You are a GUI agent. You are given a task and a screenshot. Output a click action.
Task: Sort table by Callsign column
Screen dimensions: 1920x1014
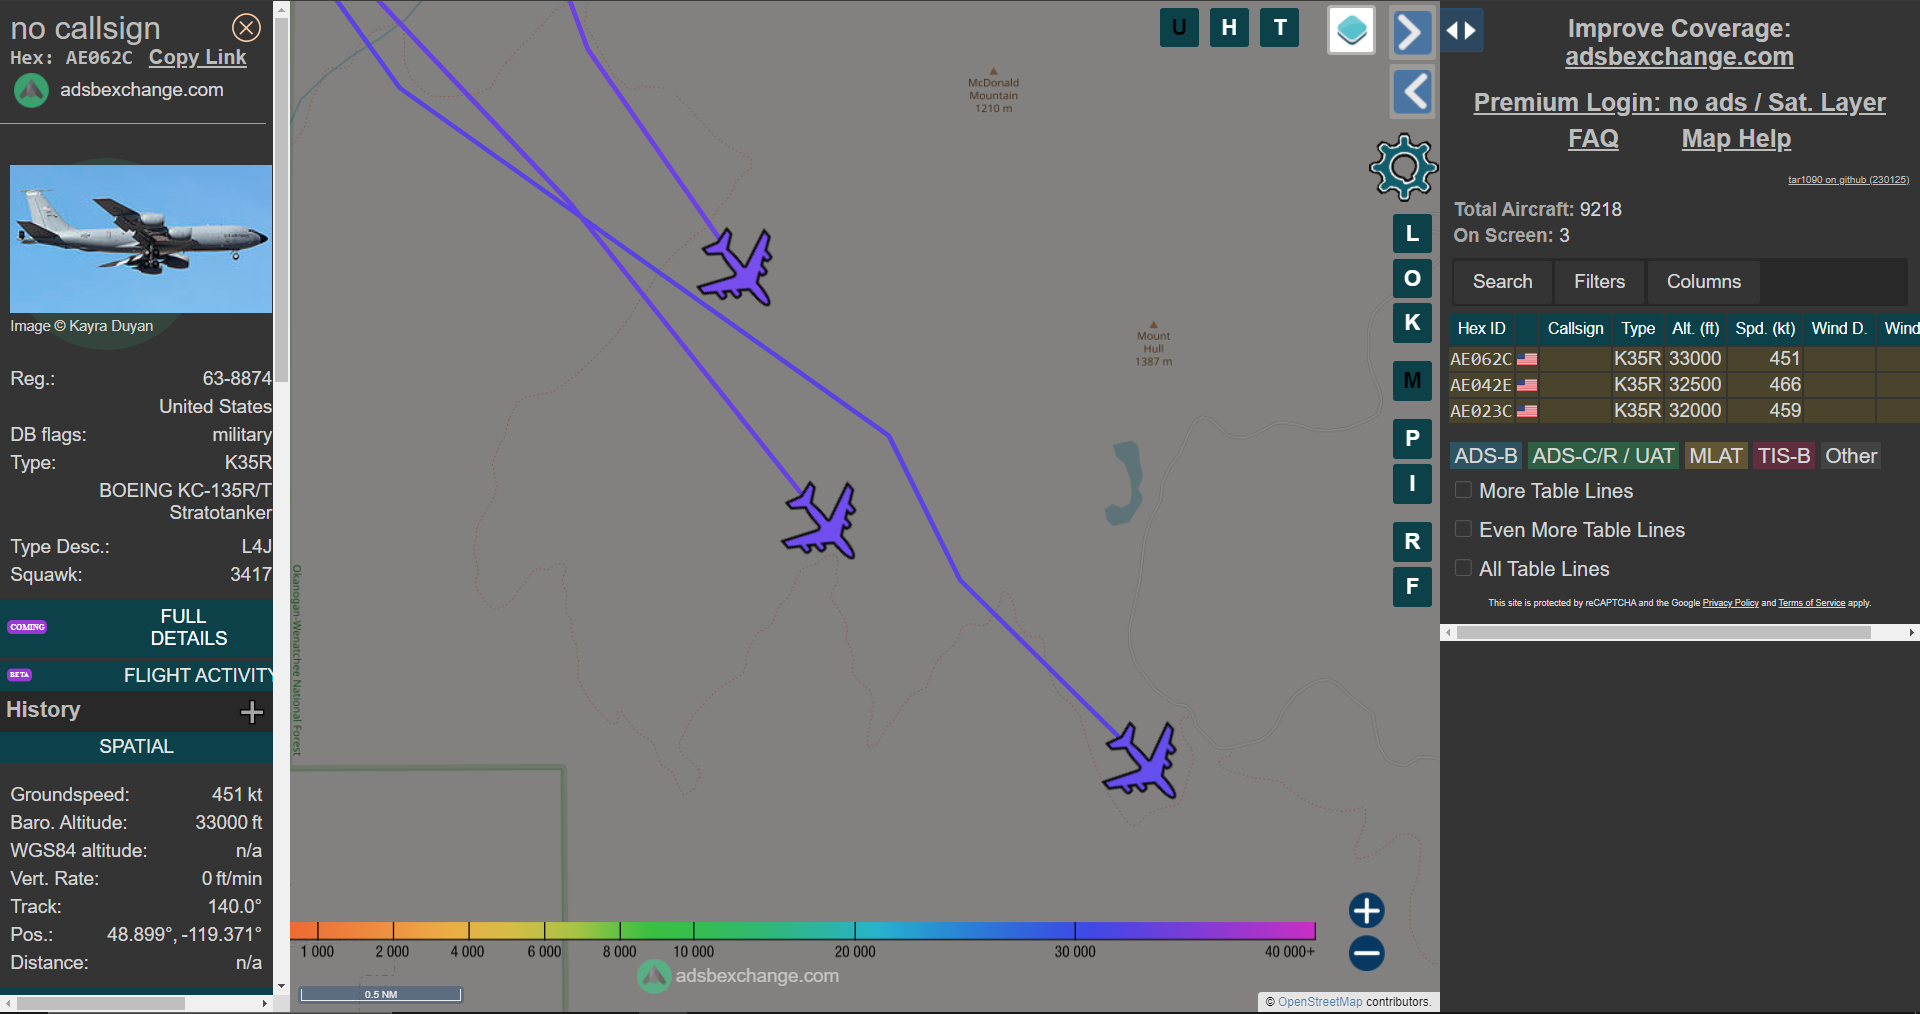[1575, 328]
